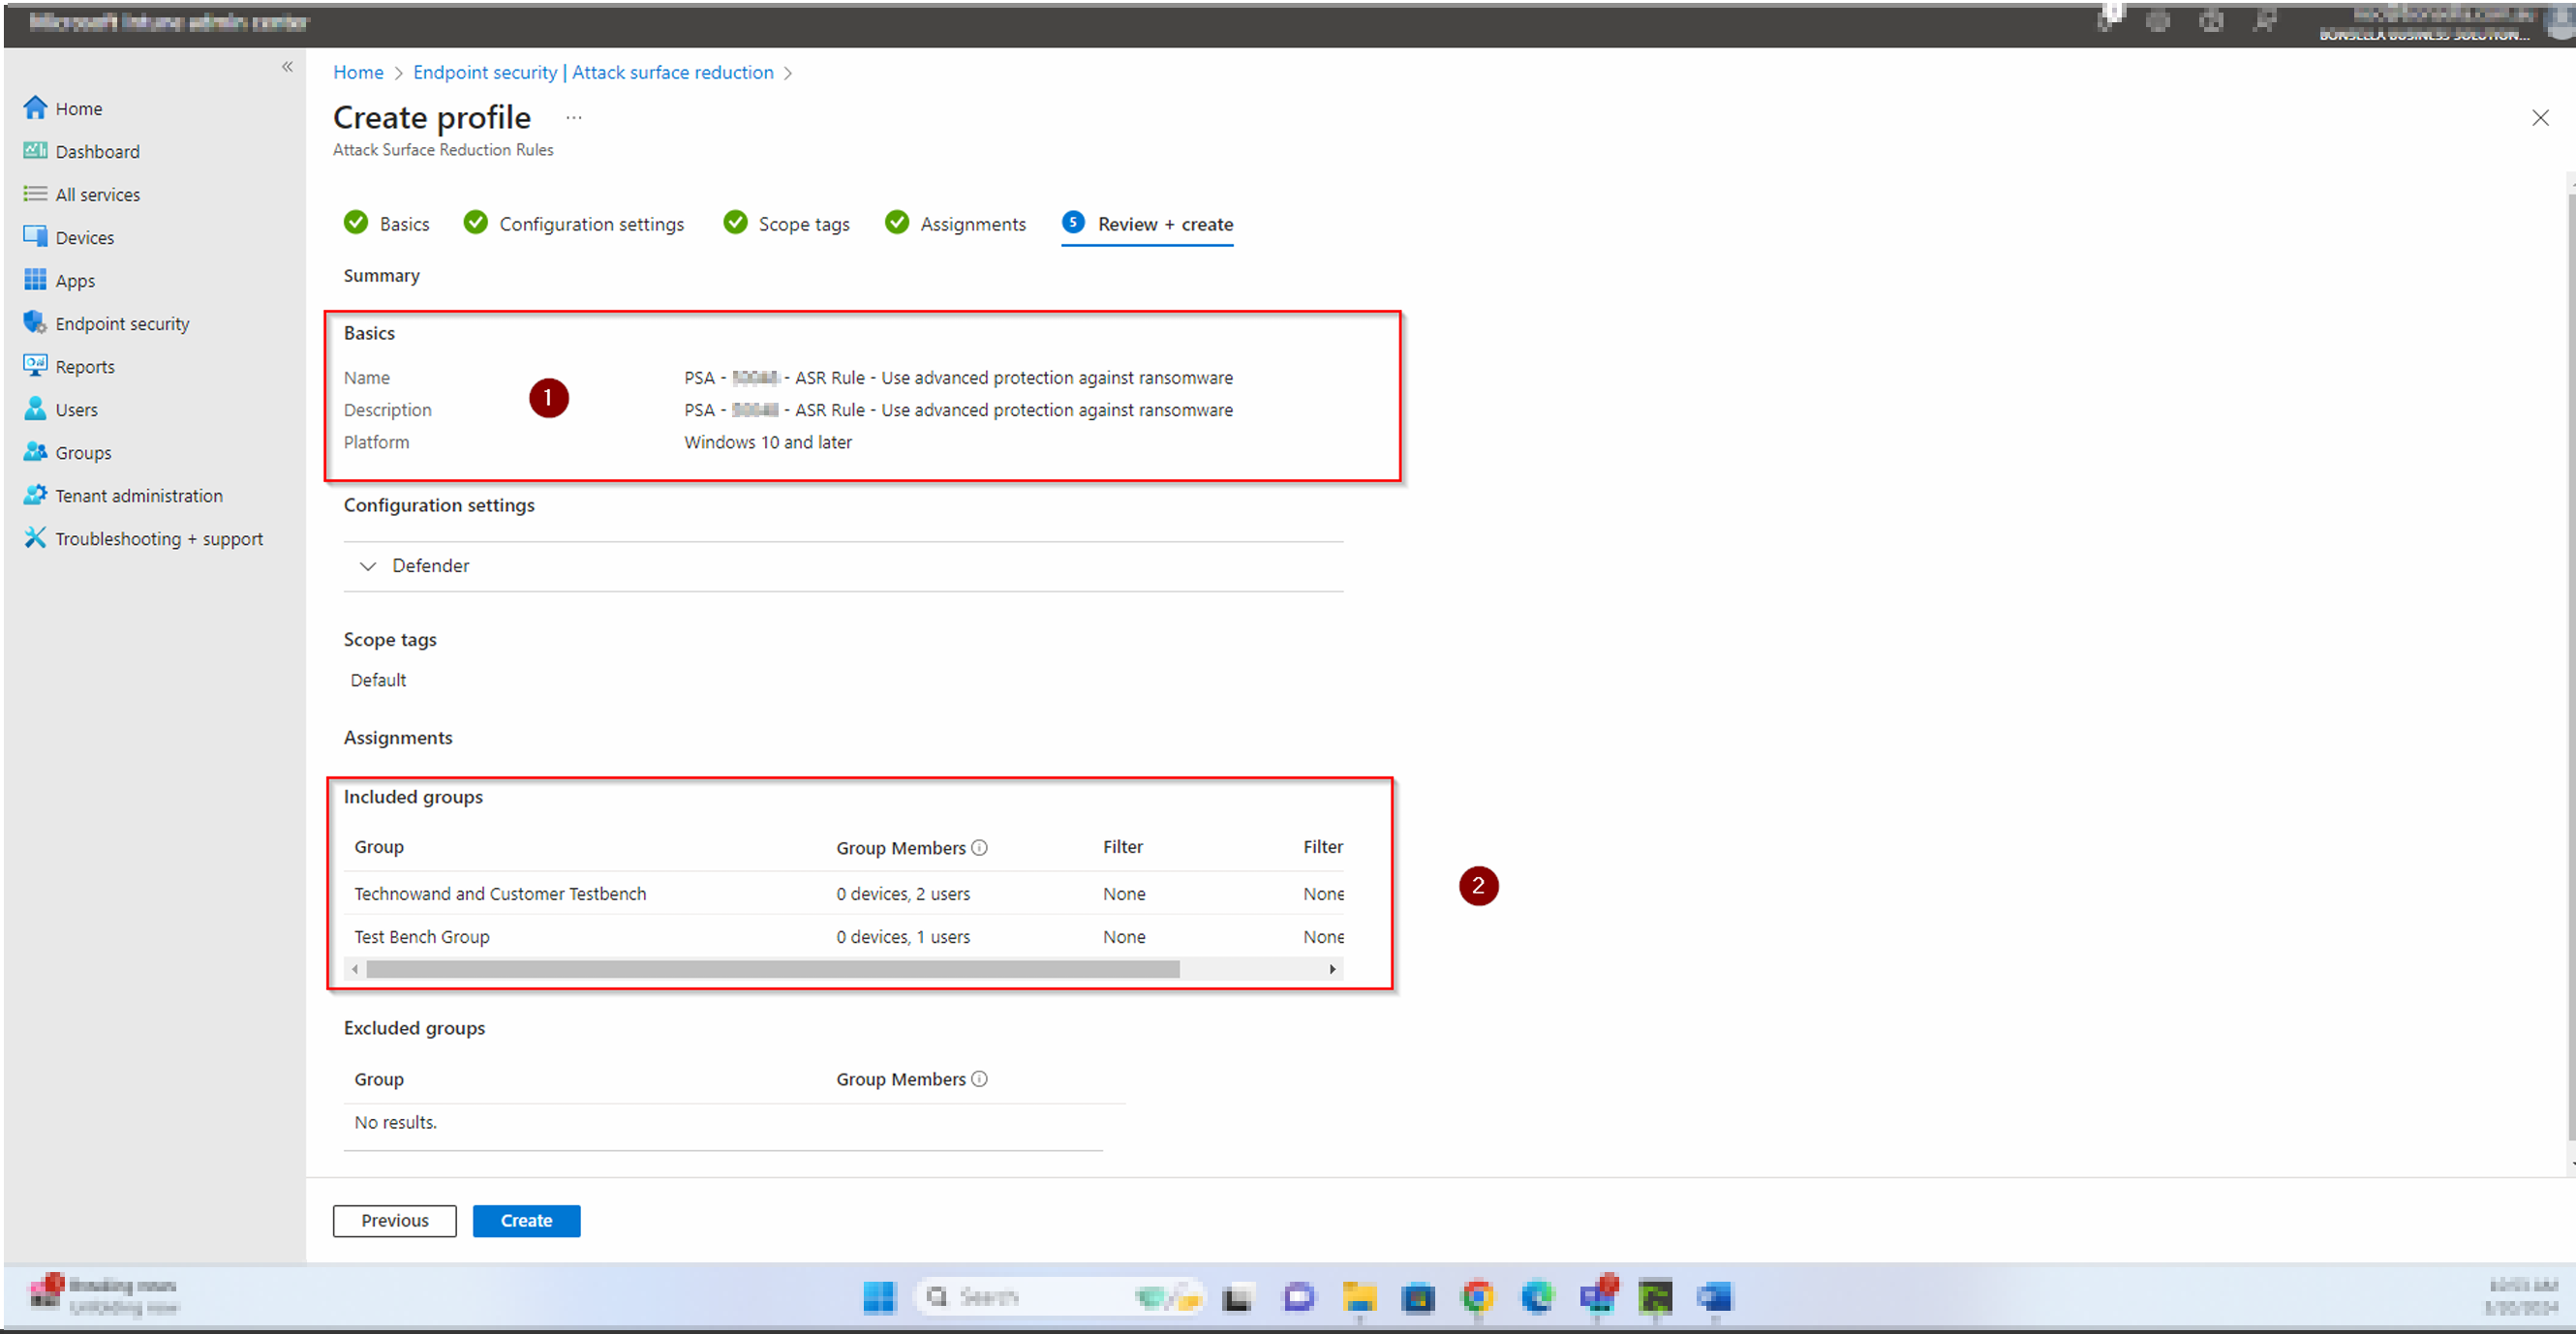Click the right arrow of the table scrollbar
Screen dimensions: 2576x1334
click(x=1332, y=969)
